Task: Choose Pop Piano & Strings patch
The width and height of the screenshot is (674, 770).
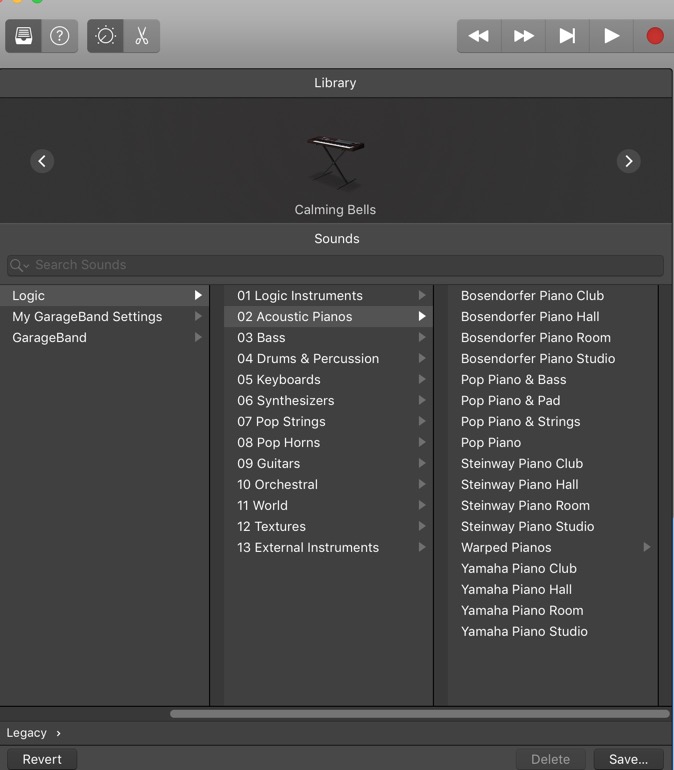Action: [x=552, y=422]
